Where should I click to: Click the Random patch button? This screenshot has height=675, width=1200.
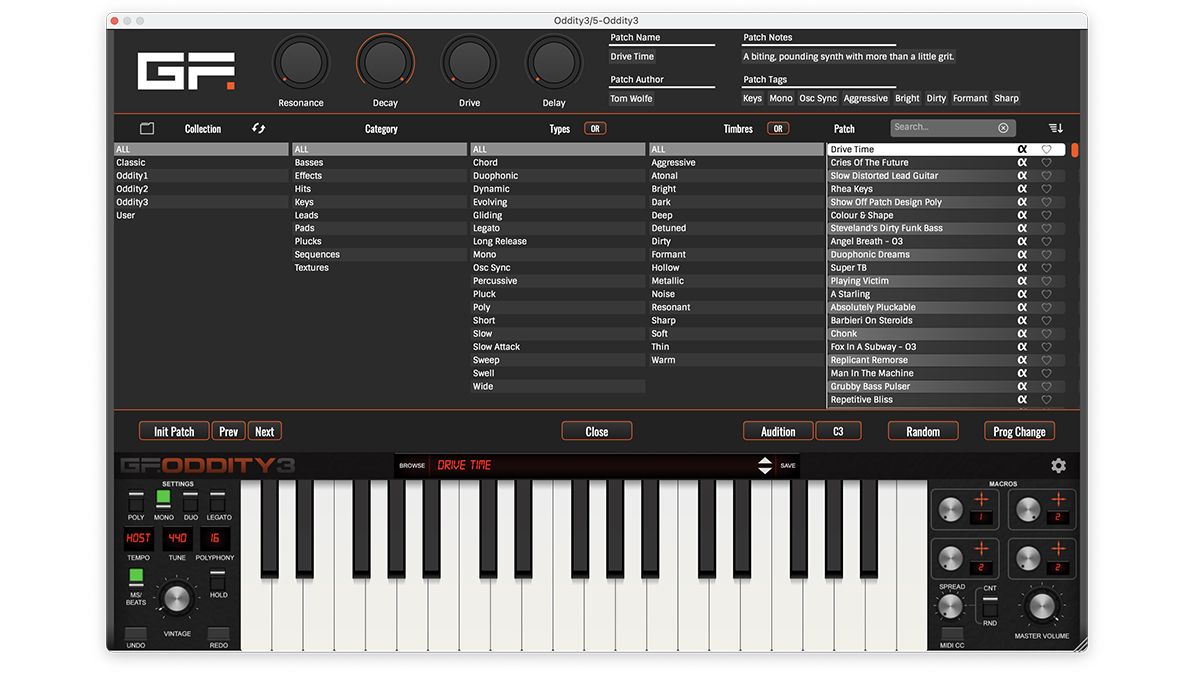point(922,431)
